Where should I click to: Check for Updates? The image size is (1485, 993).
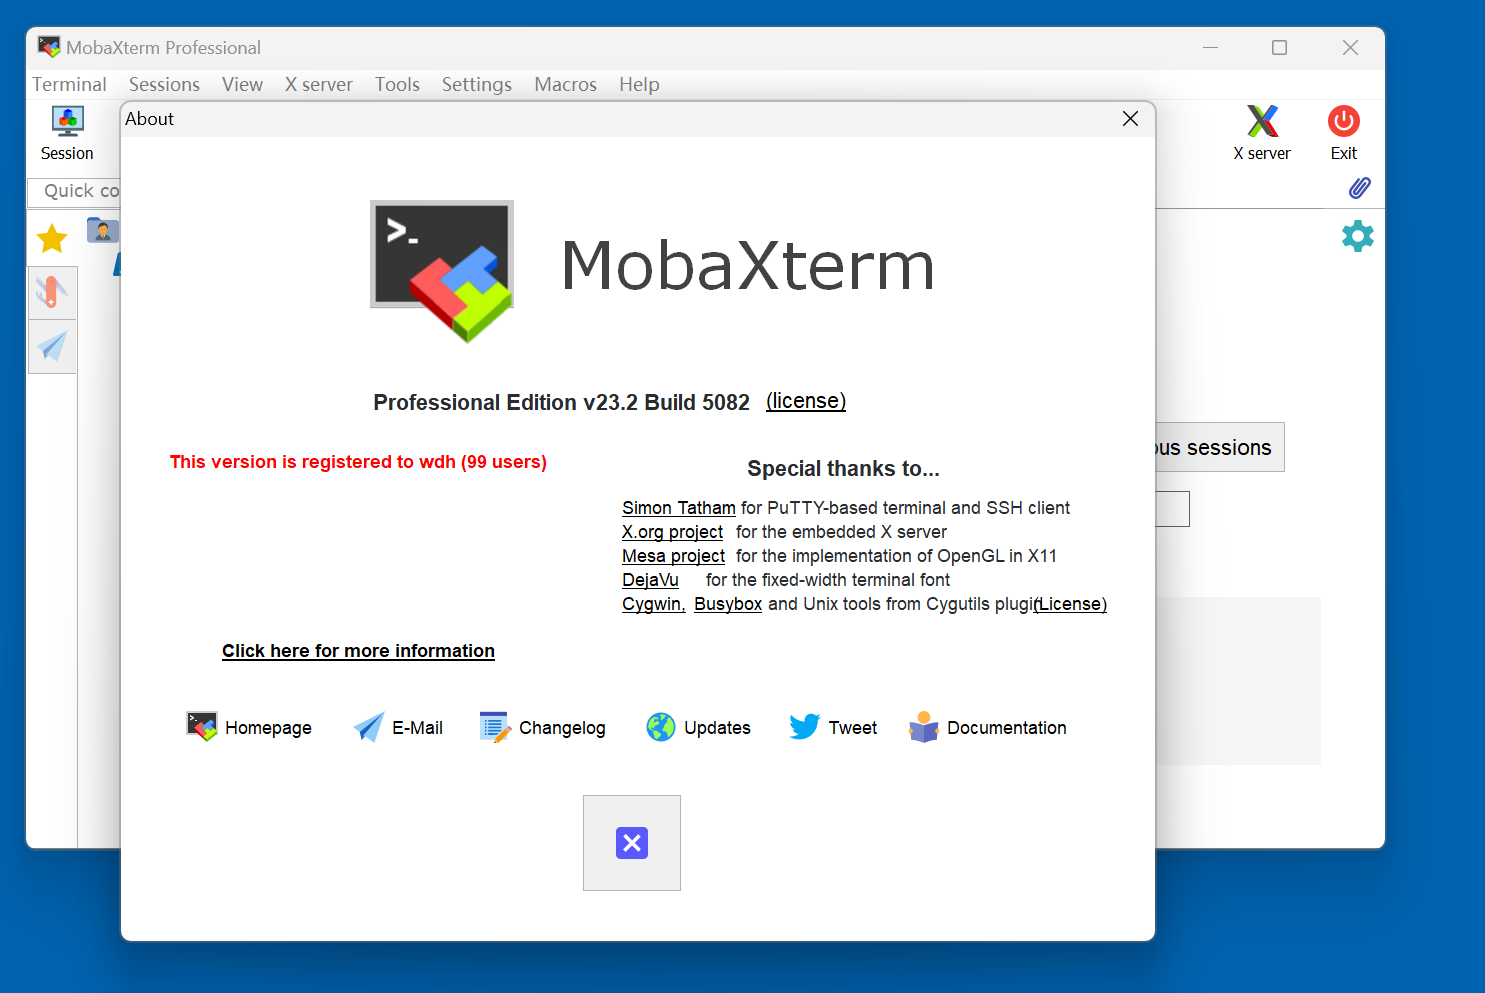(x=698, y=728)
